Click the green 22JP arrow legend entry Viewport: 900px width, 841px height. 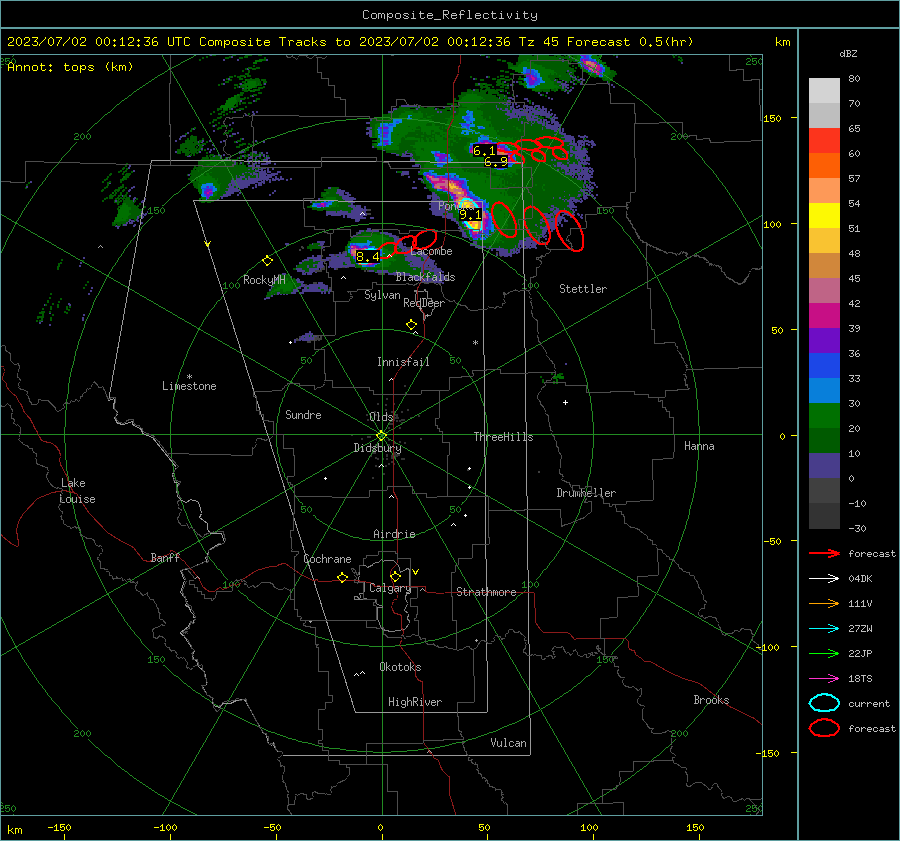point(824,653)
